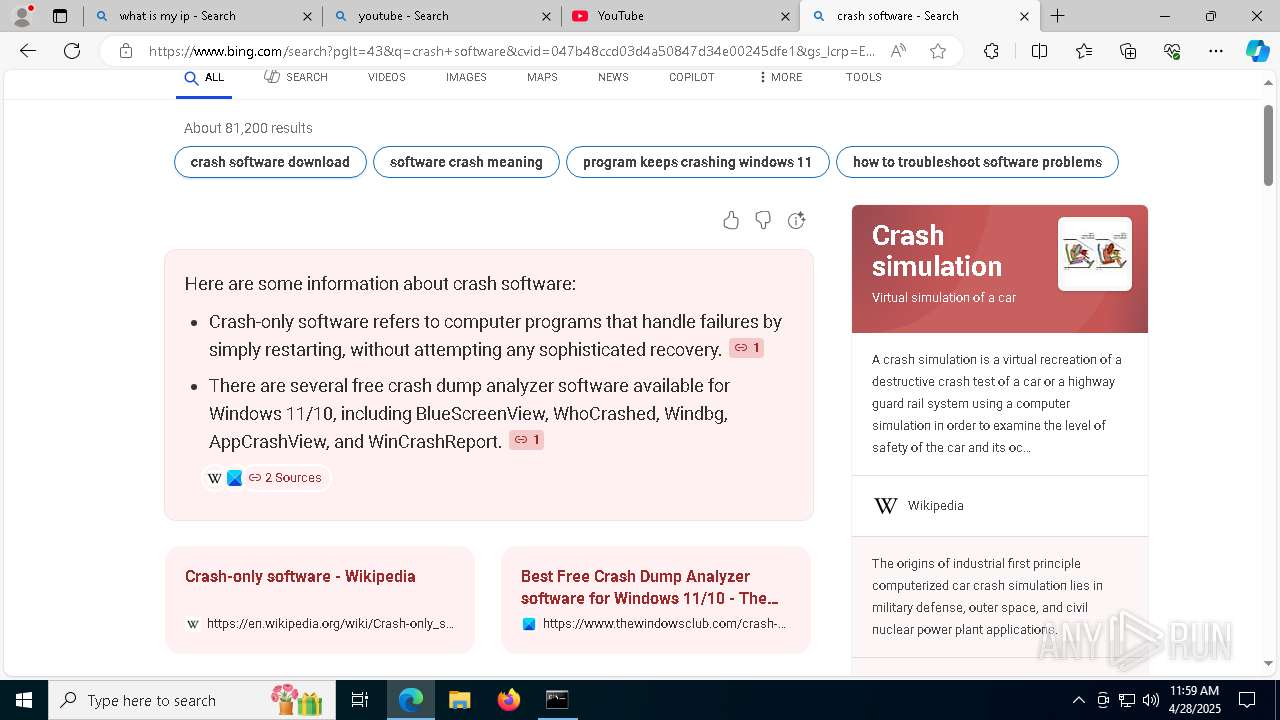Open Wikipedia source in side panel

[935, 506]
